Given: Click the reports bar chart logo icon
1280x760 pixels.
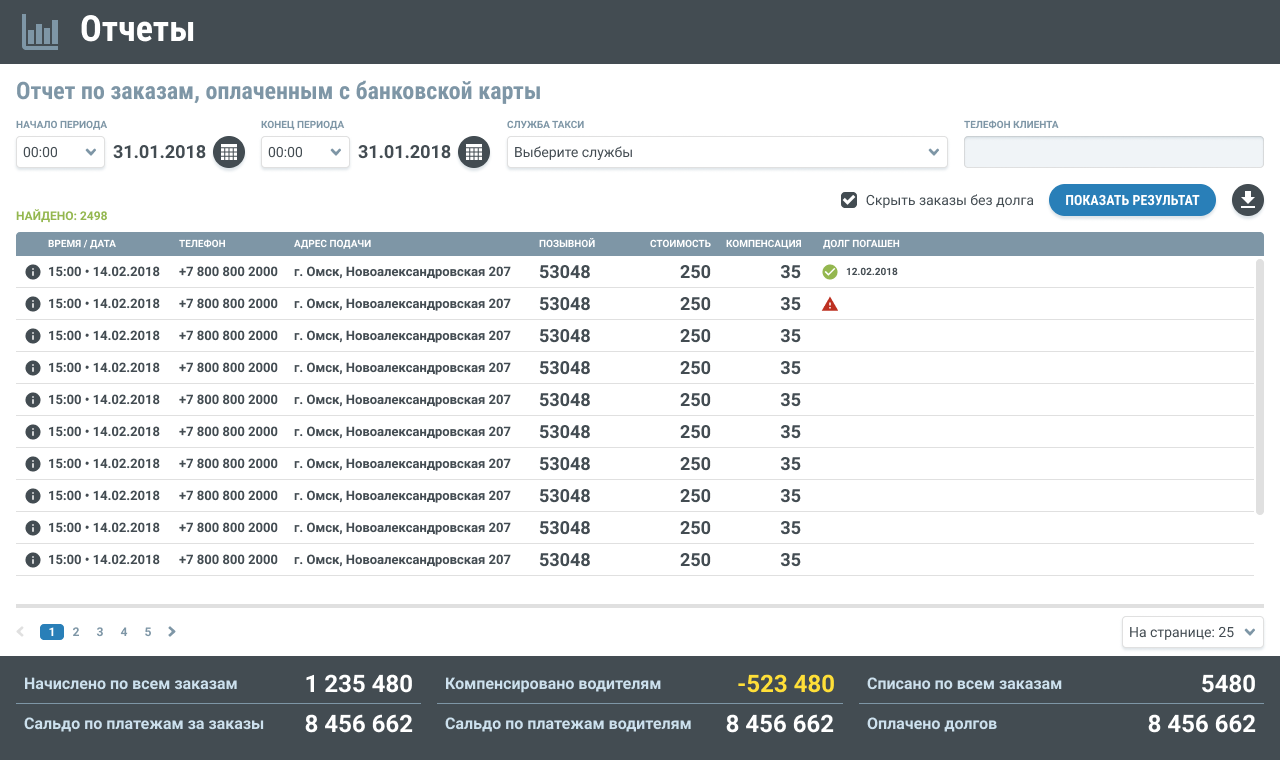Looking at the screenshot, I should (x=40, y=32).
